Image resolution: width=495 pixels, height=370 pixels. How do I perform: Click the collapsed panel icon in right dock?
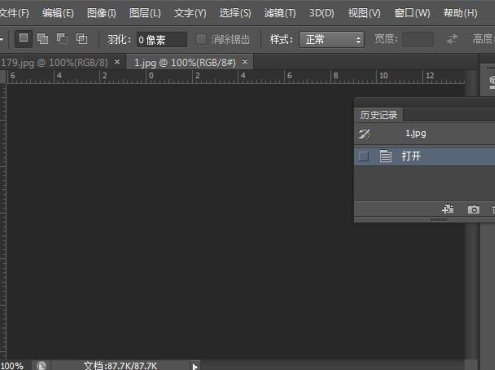[492, 82]
